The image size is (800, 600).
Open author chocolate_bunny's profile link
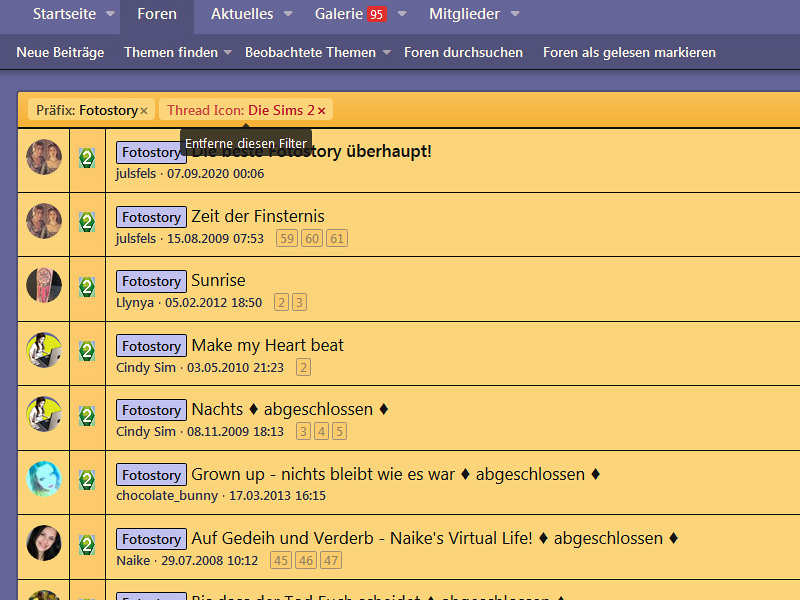pos(167,496)
